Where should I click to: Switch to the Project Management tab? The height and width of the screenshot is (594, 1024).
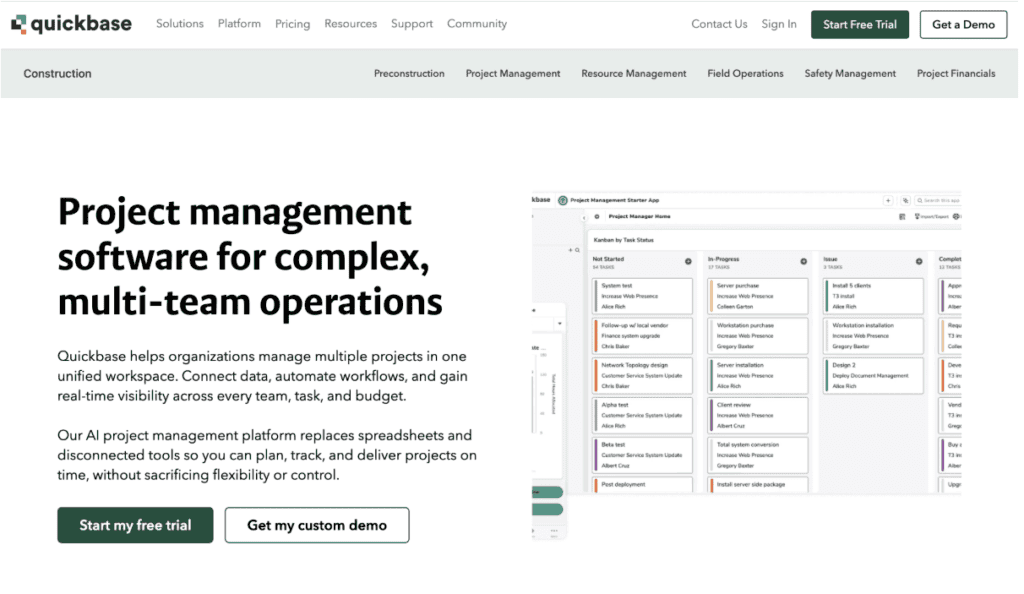point(513,73)
